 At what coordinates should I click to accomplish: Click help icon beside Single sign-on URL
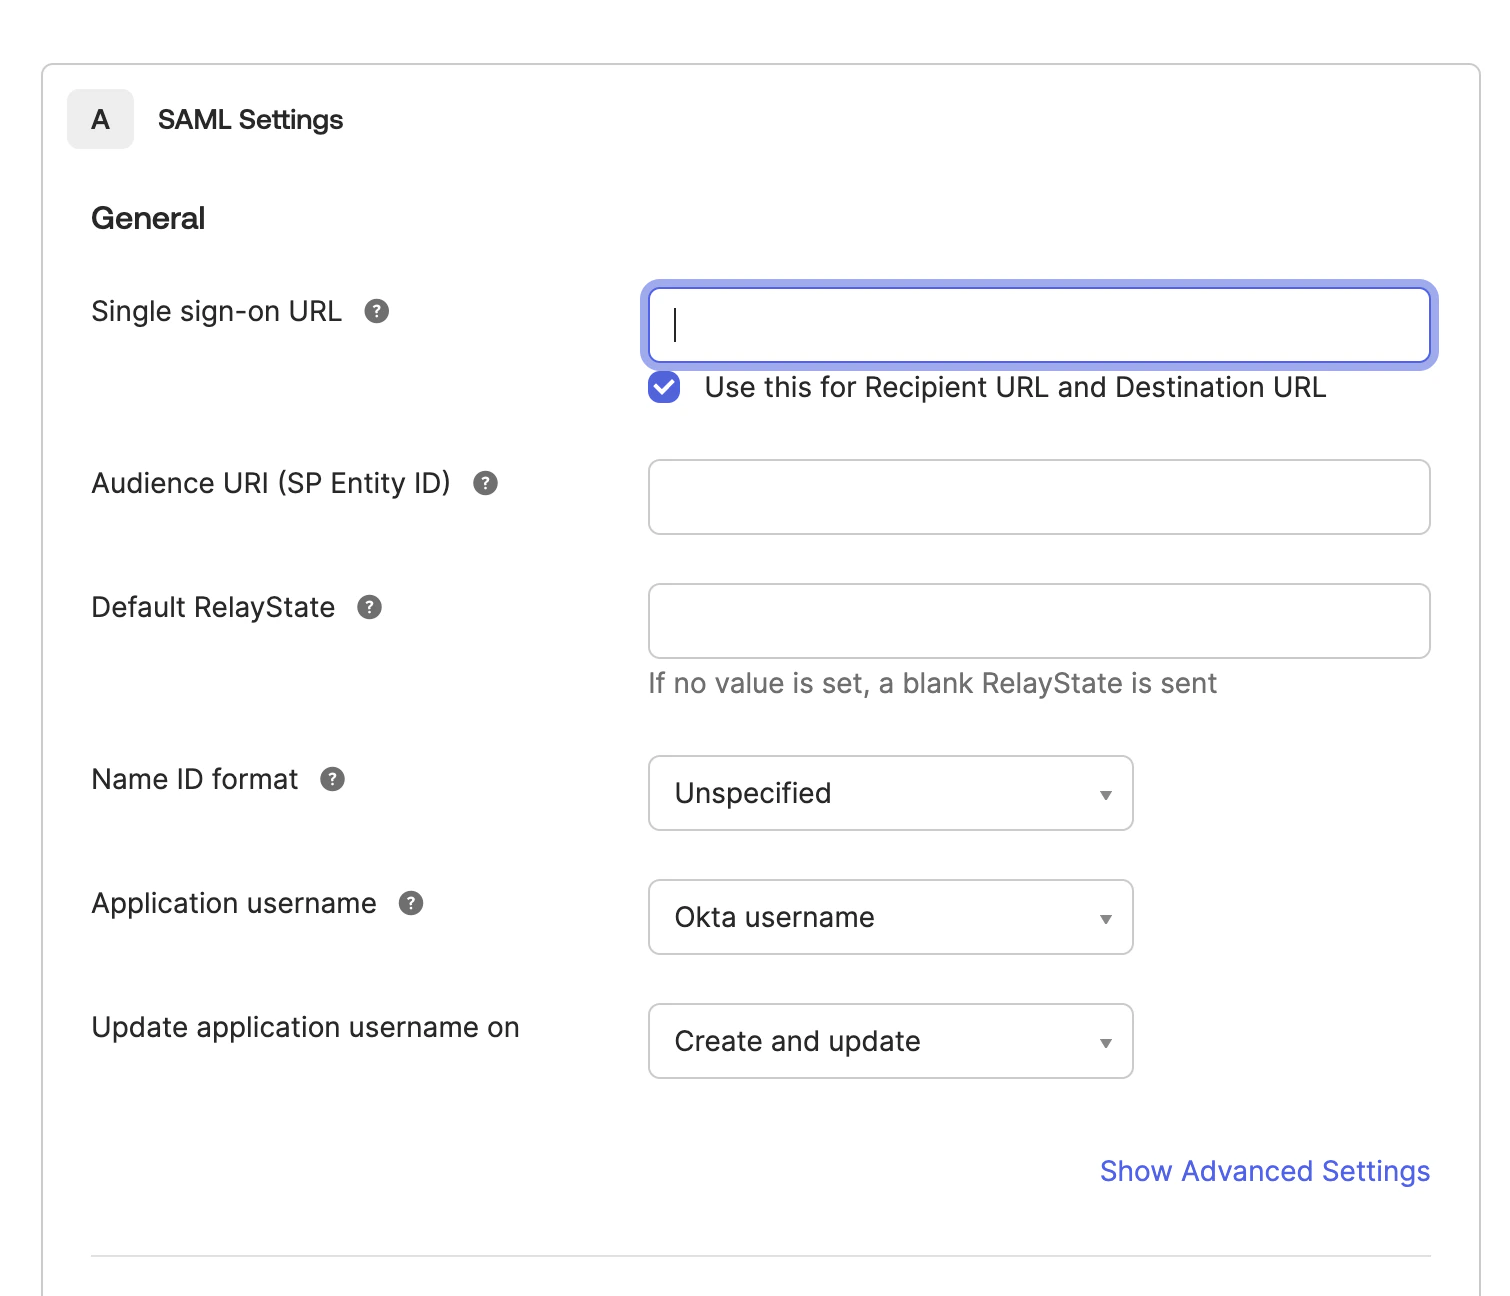tap(376, 311)
